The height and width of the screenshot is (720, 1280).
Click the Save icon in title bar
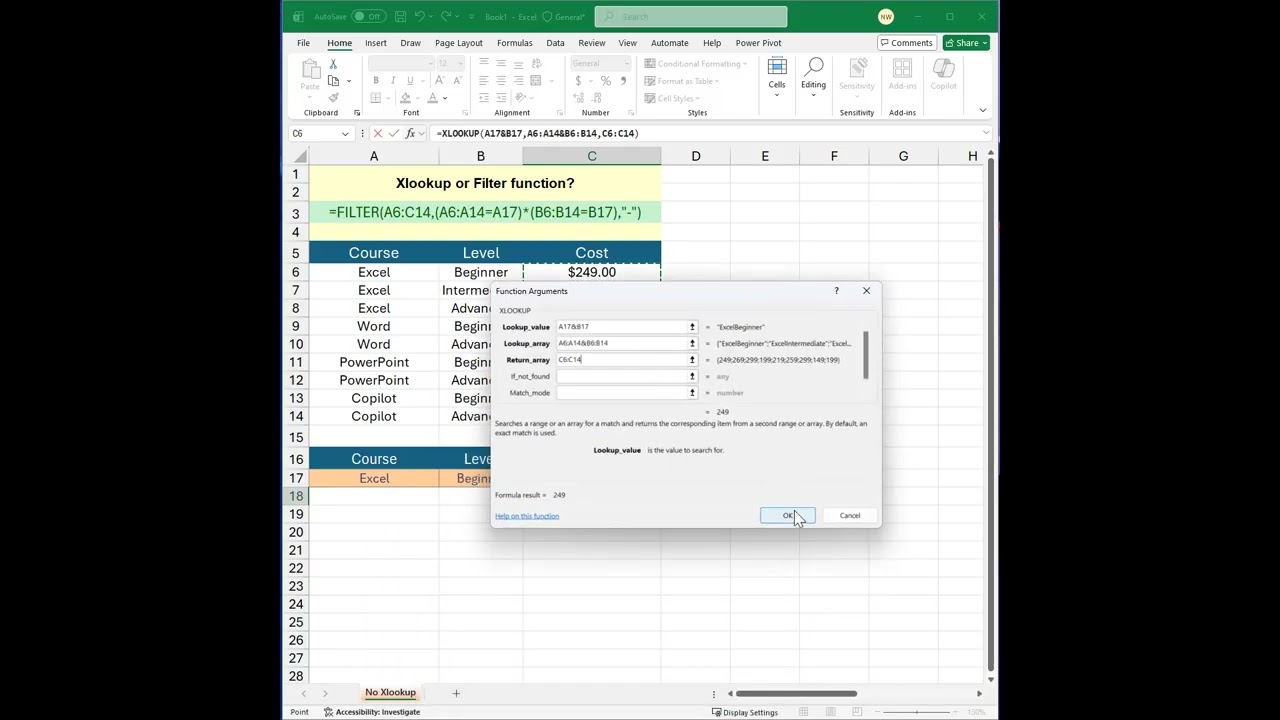[400, 17]
